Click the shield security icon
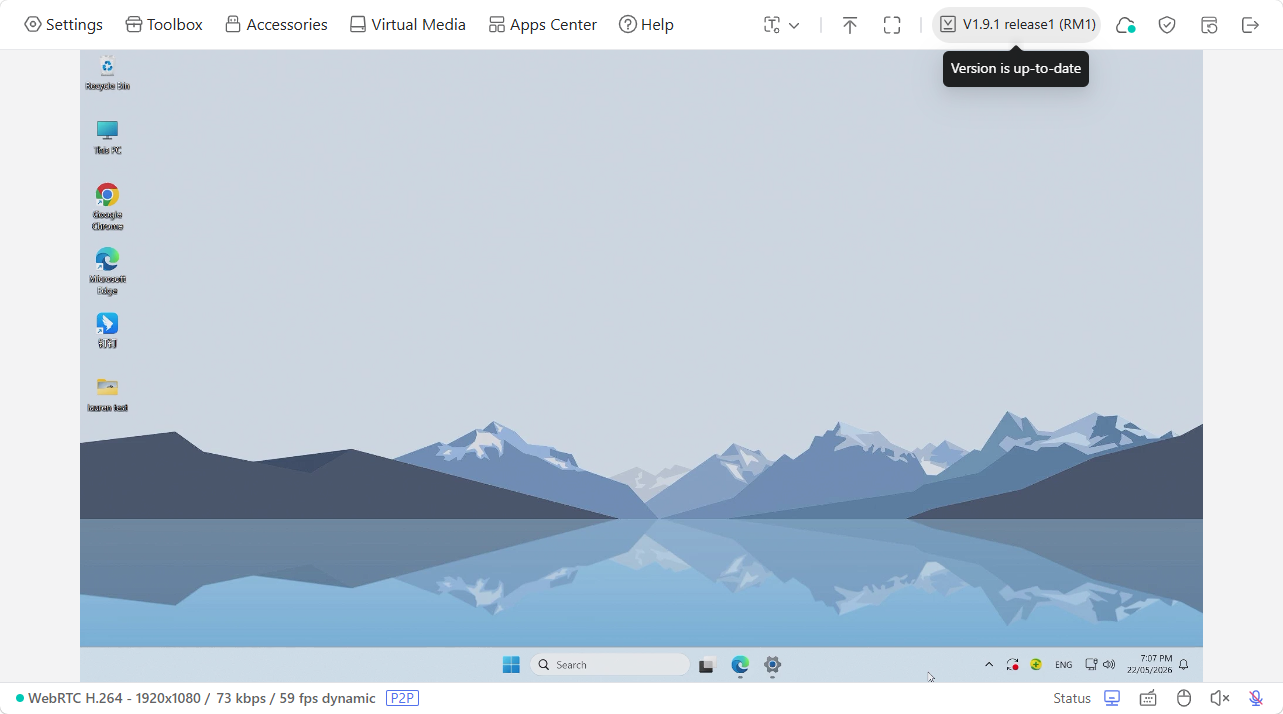This screenshot has height=714, width=1283. click(x=1167, y=25)
